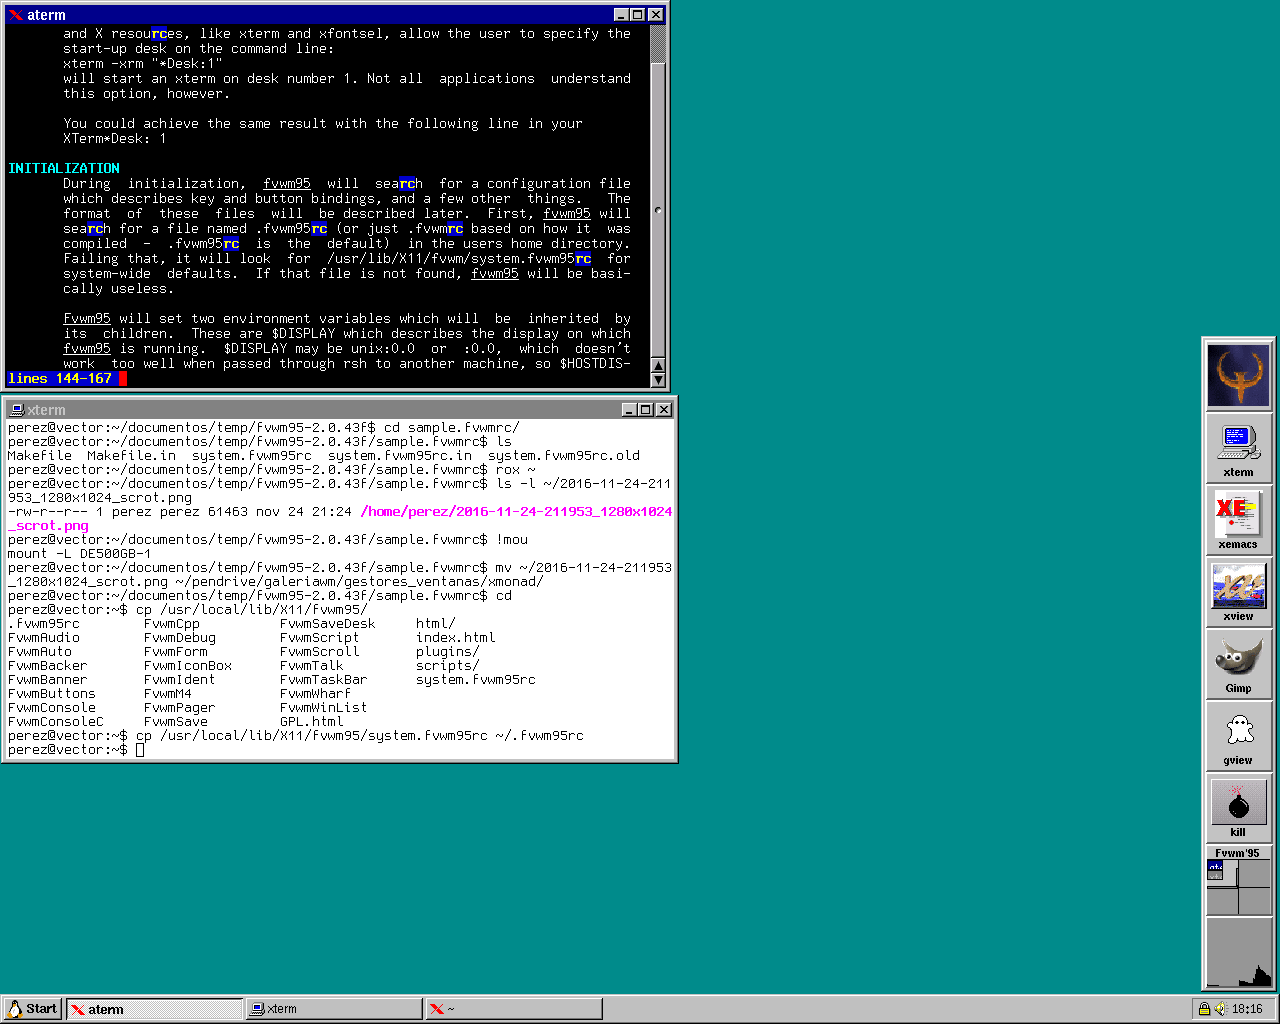The image size is (1280, 1024).
Task: Click "FvwmM4" in the xterm listing
Action: coord(168,694)
